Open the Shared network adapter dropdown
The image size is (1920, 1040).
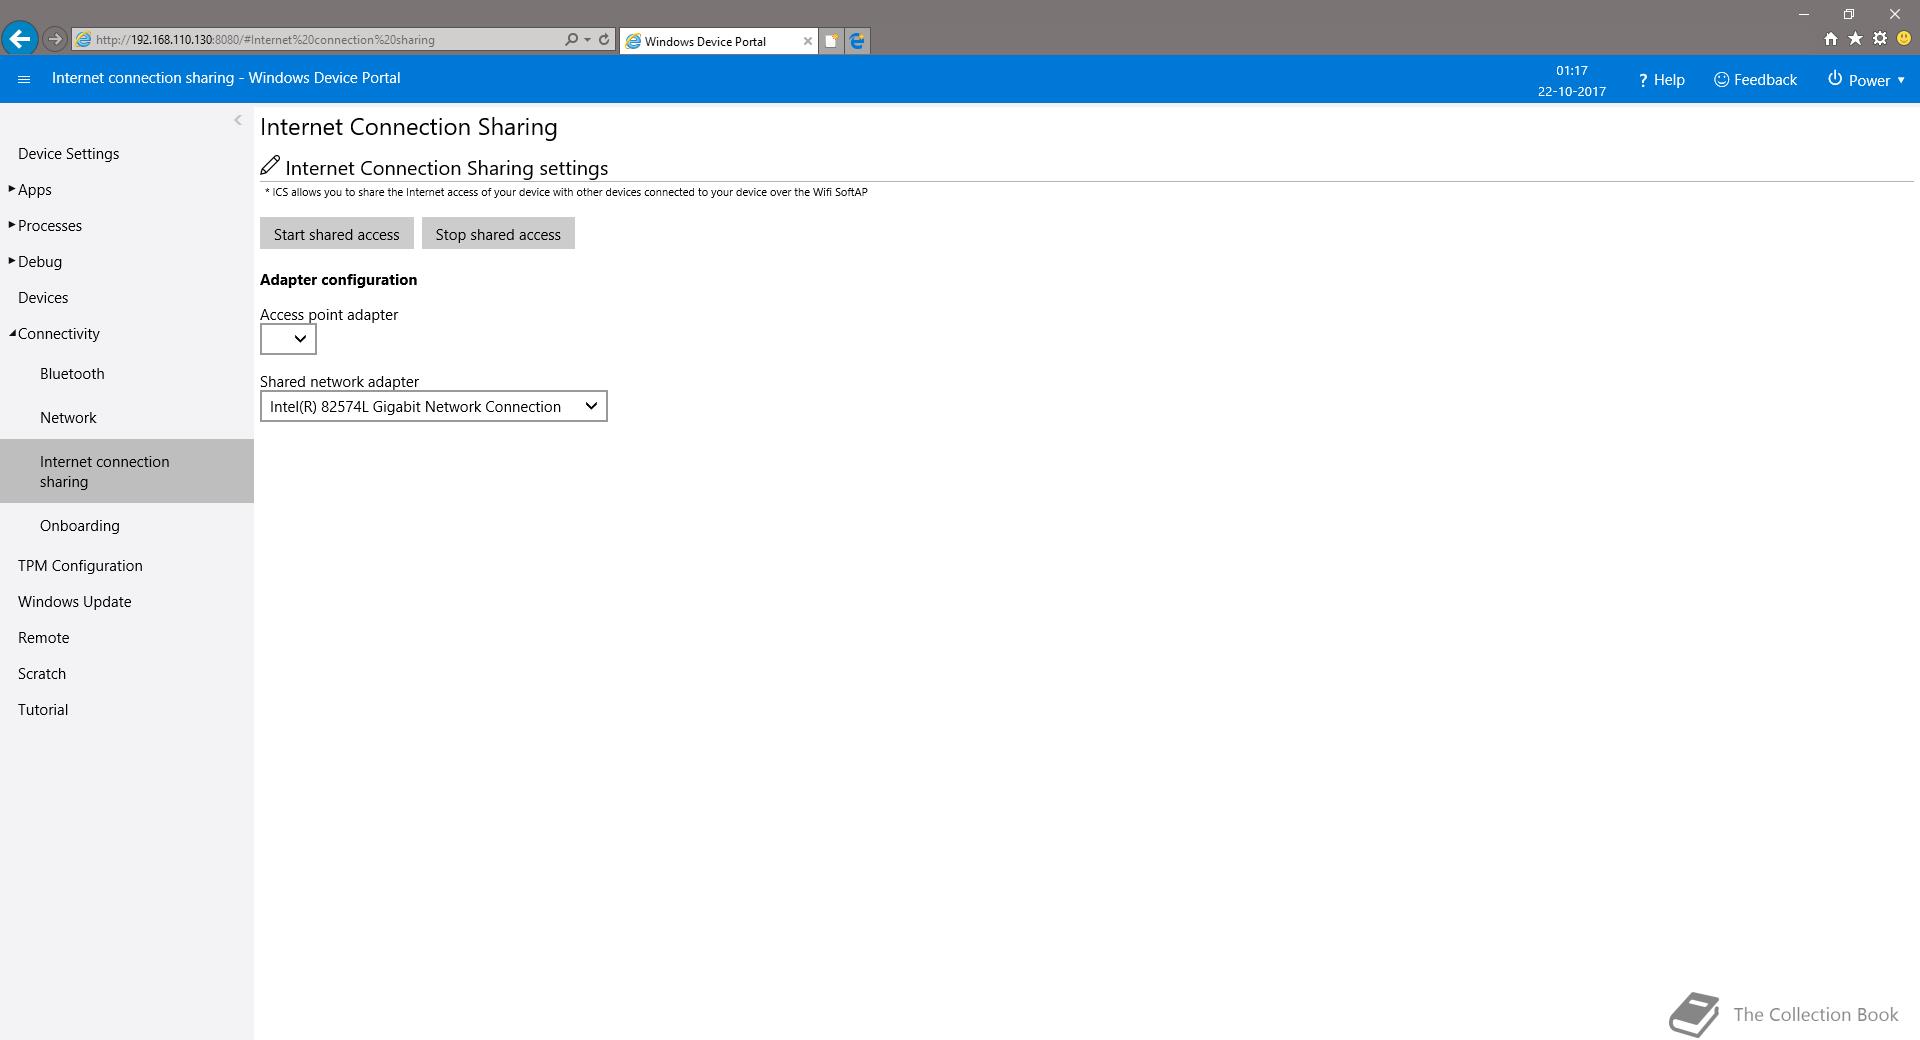[434, 406]
